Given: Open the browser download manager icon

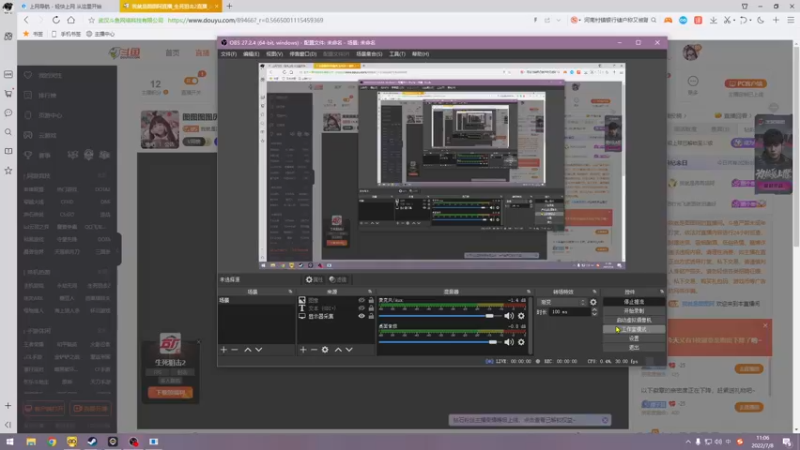Looking at the screenshot, I should pos(713,20).
